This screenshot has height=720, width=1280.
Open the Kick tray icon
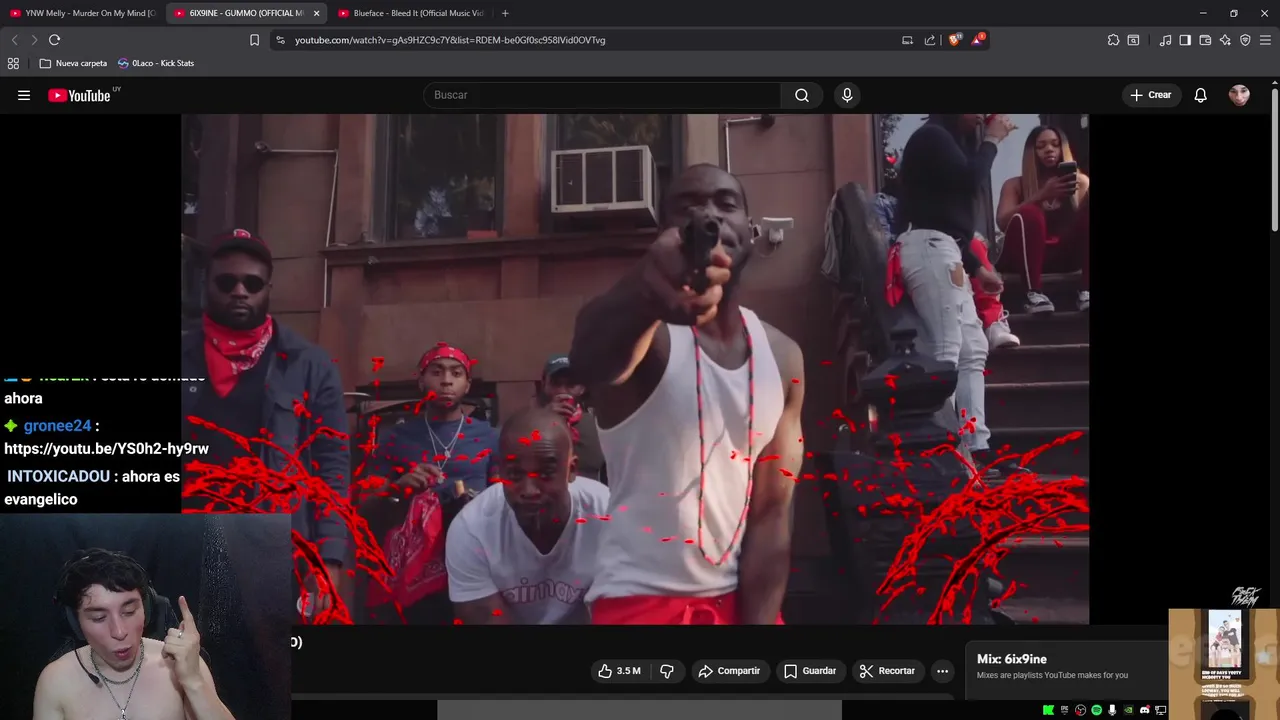pos(1048,710)
